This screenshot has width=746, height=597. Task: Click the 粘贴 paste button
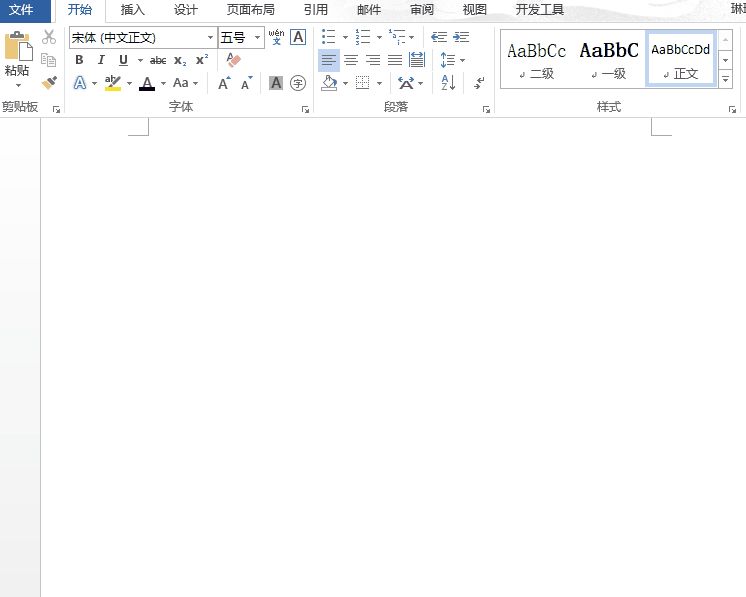tap(17, 58)
